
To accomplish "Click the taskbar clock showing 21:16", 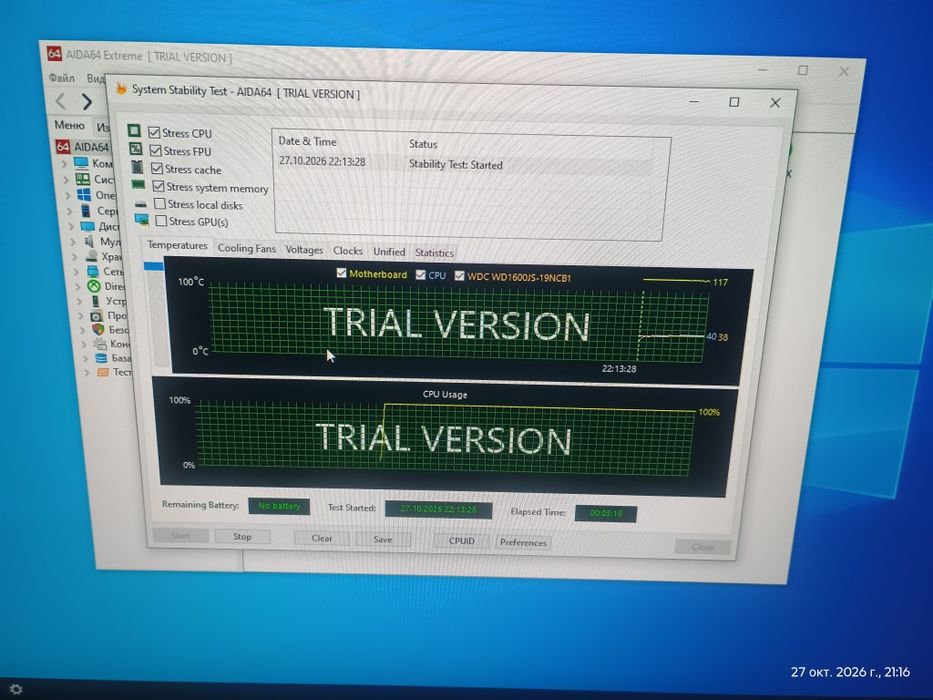I will click(x=850, y=672).
